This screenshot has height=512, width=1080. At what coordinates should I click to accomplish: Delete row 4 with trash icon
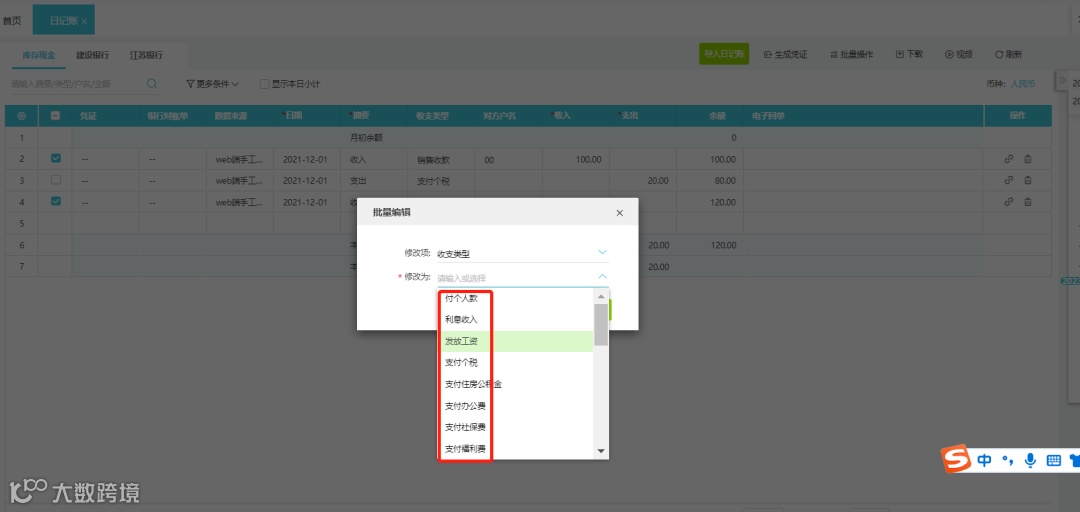[1028, 202]
